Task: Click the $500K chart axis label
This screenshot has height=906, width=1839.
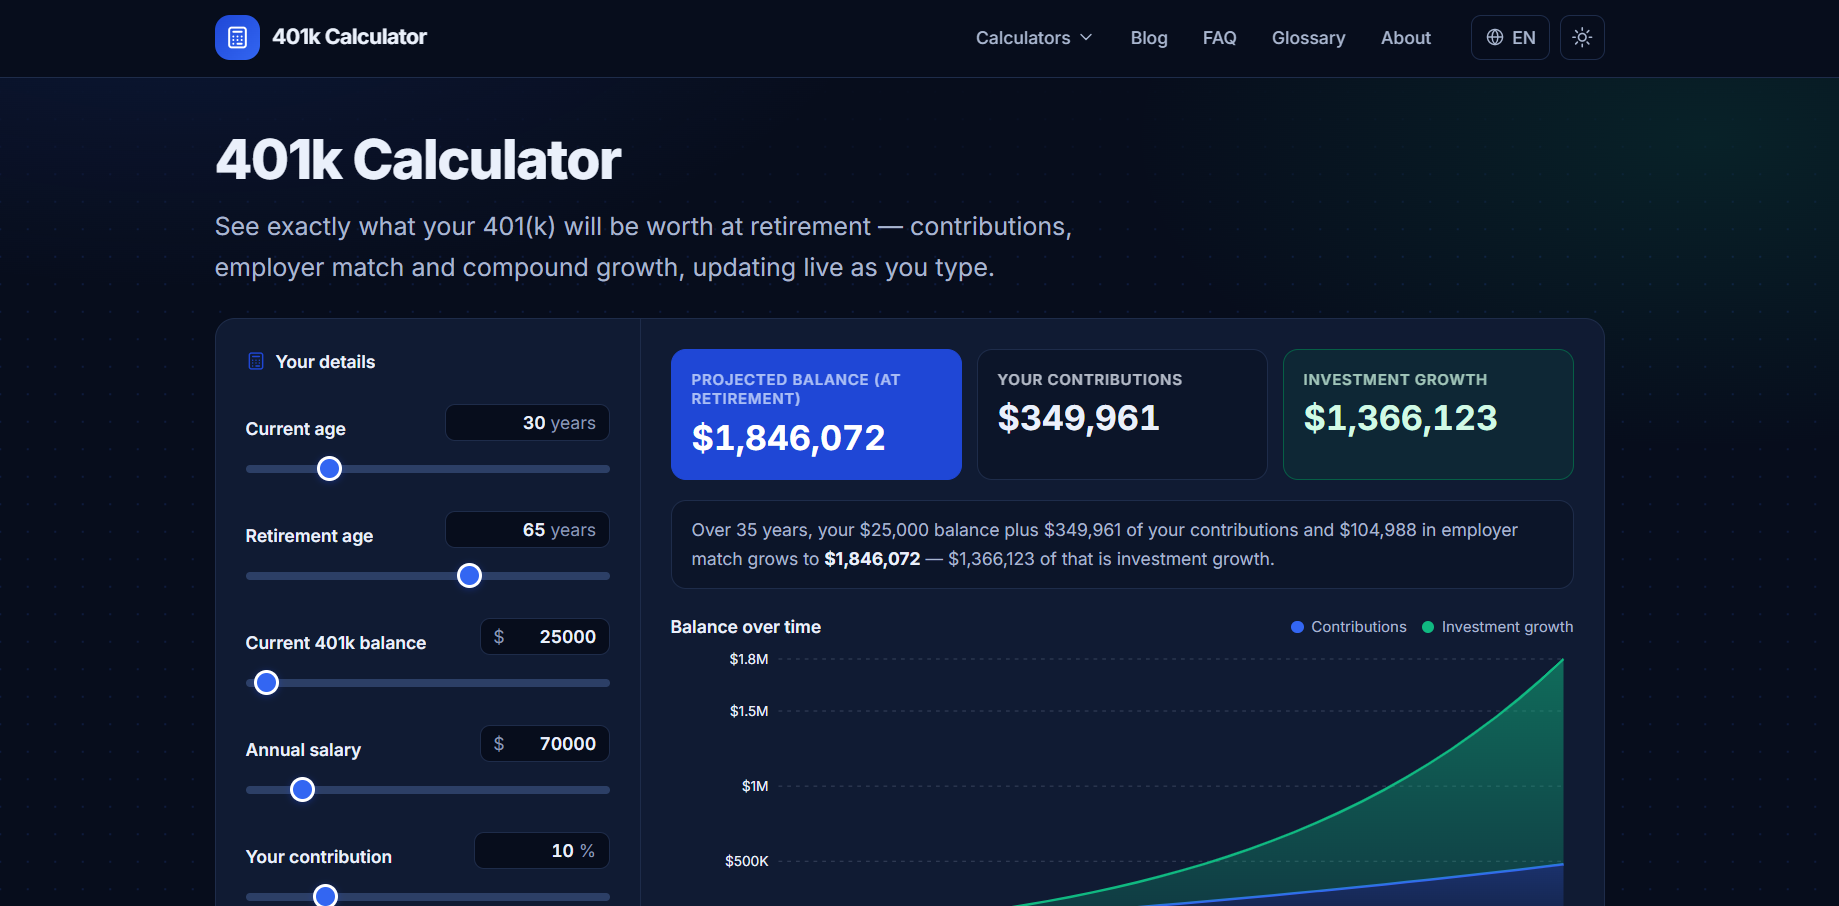Action: (x=747, y=861)
